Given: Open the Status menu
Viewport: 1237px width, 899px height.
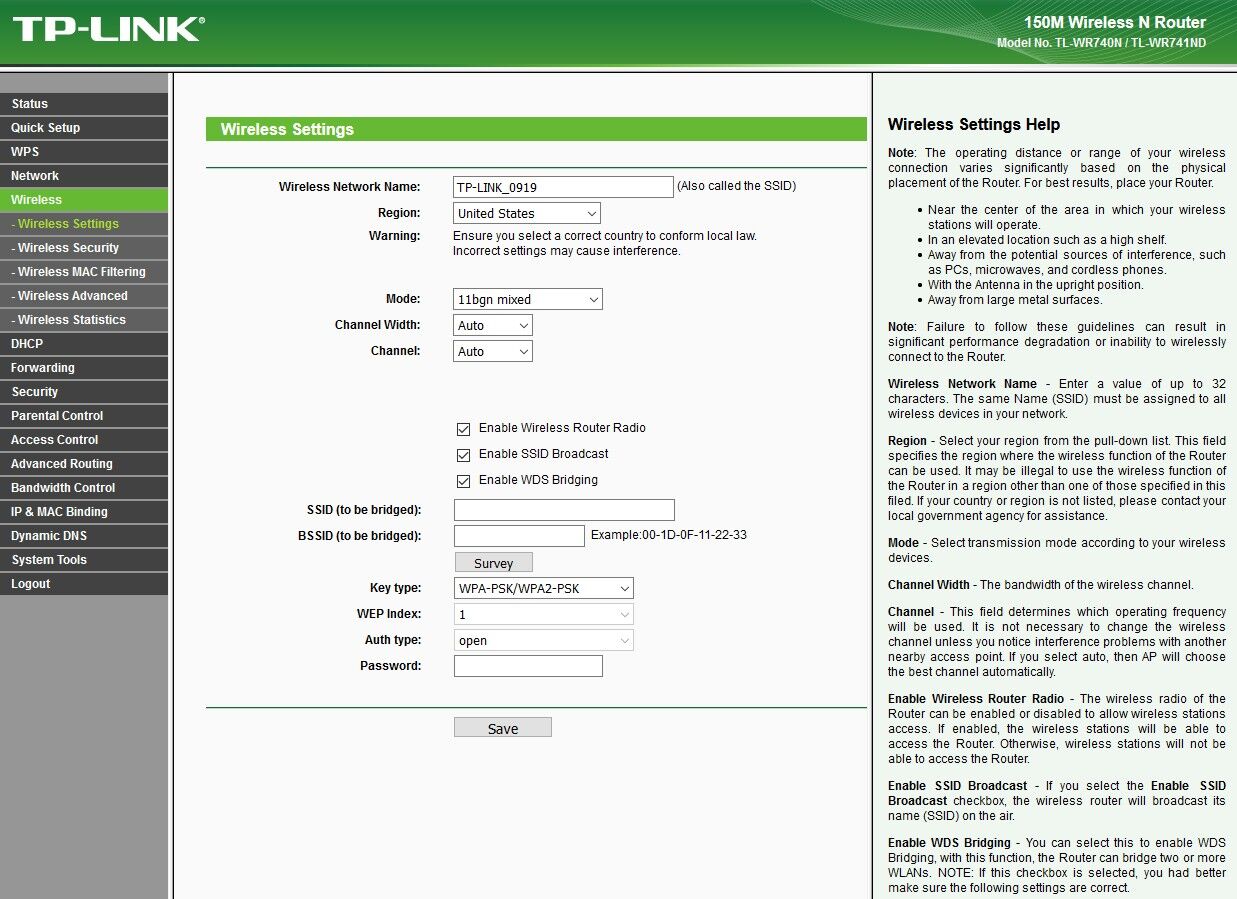Looking at the screenshot, I should pos(84,104).
